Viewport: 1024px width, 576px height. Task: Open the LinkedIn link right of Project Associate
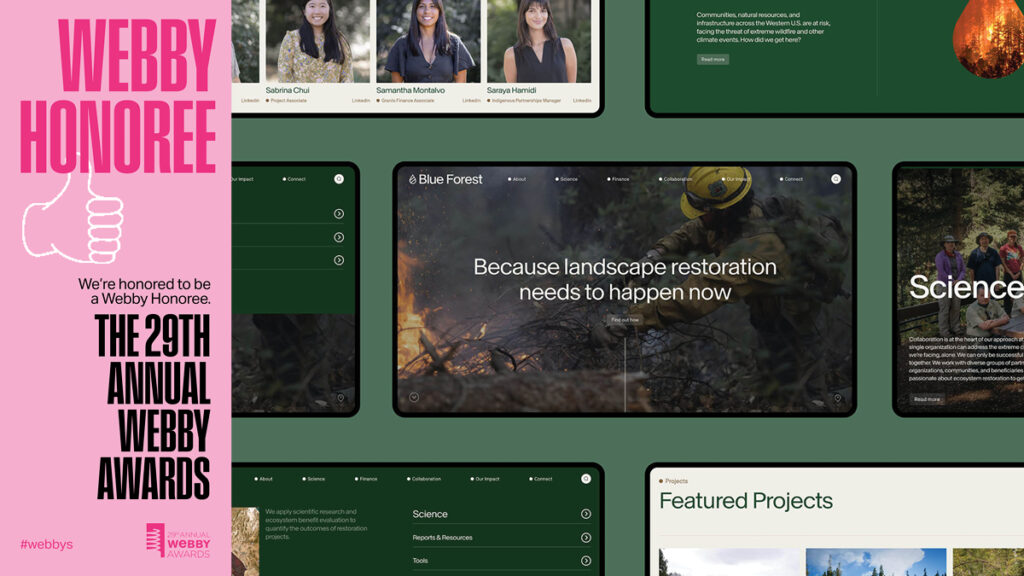point(360,101)
